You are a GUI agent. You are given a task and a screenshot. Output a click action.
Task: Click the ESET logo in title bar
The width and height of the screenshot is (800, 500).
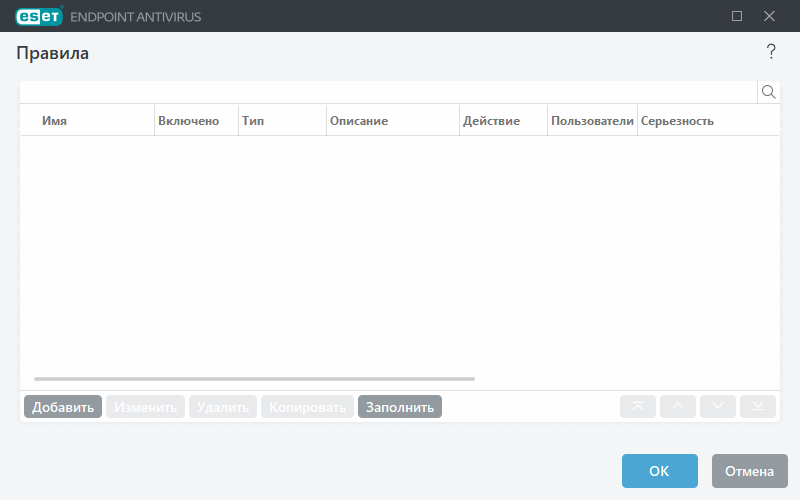point(40,16)
